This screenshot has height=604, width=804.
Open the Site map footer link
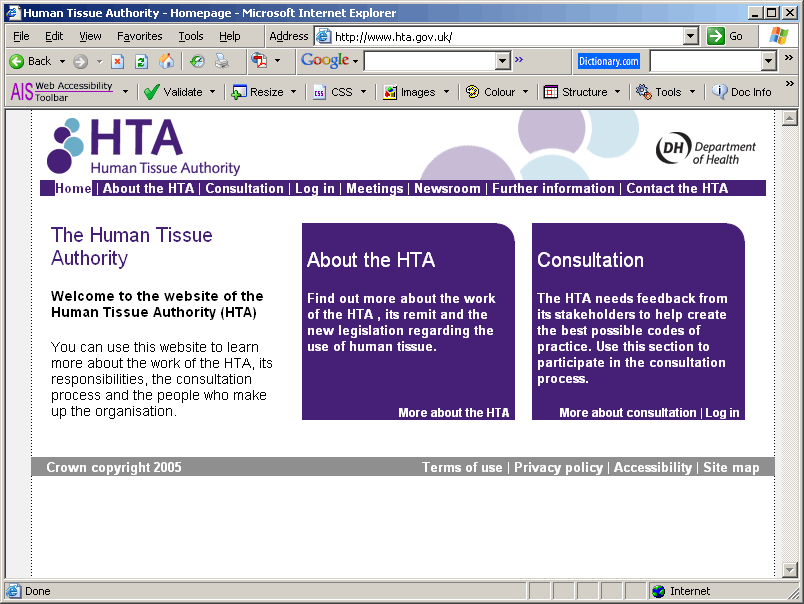point(731,467)
